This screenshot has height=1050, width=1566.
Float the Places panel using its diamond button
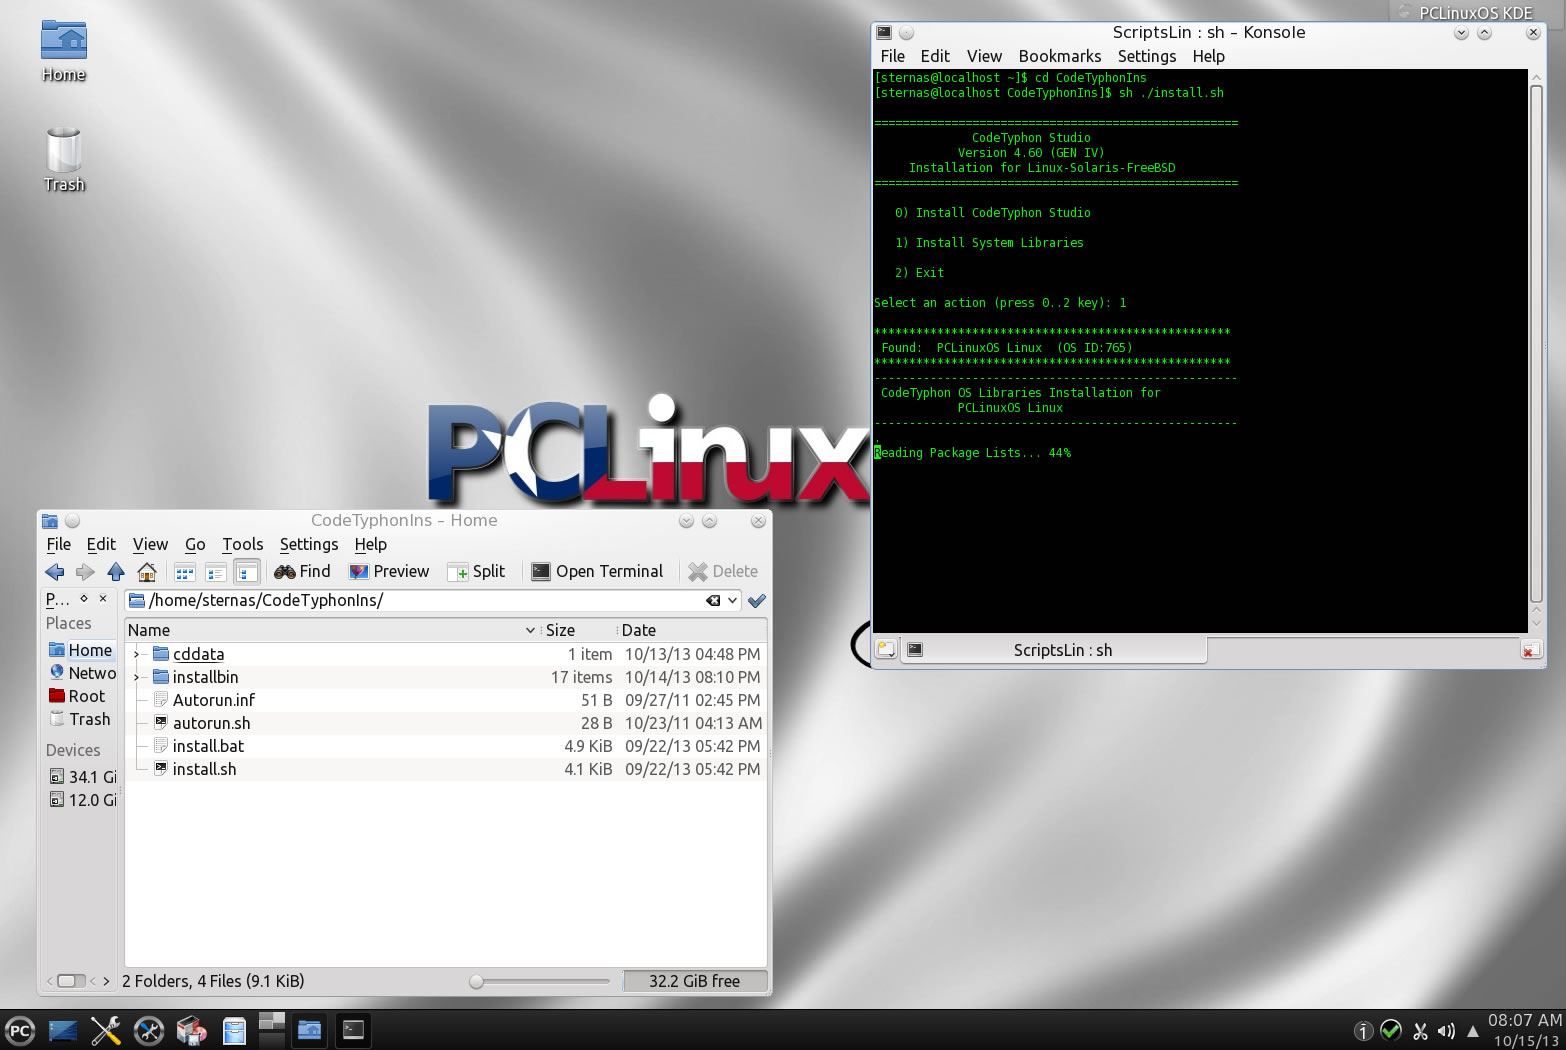(84, 598)
